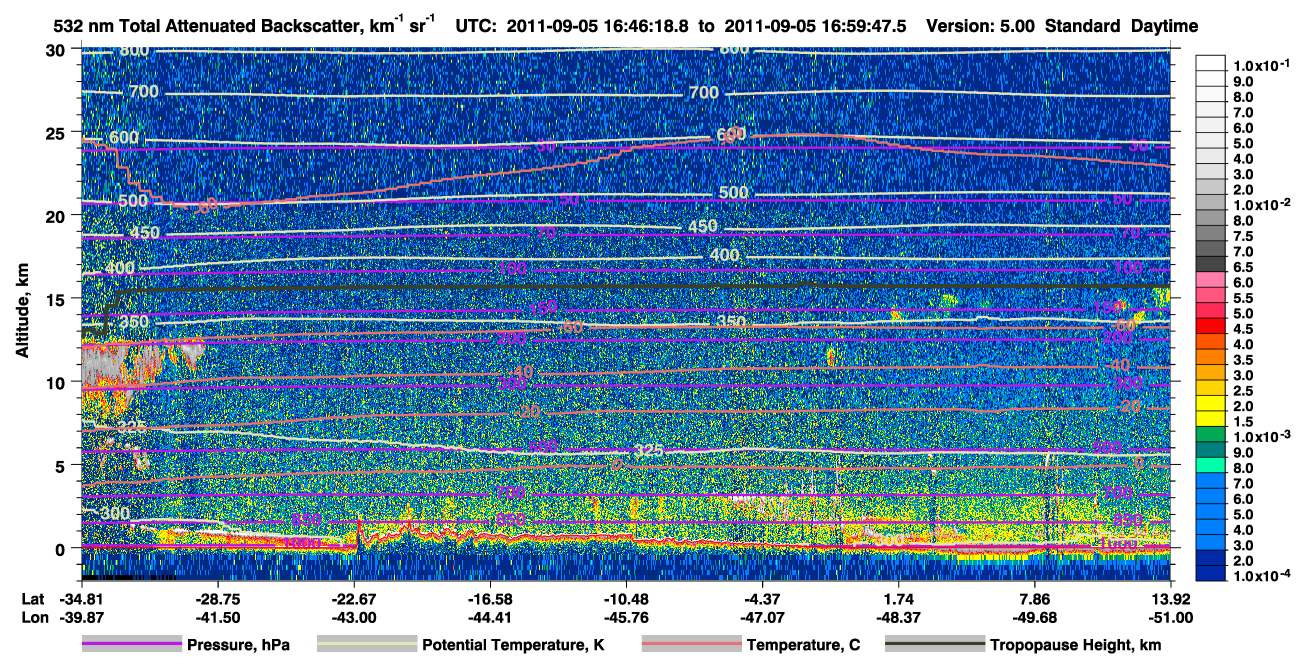The image size is (1300, 667).
Task: Click colorbar label '1.5'
Action: click(x=1243, y=423)
